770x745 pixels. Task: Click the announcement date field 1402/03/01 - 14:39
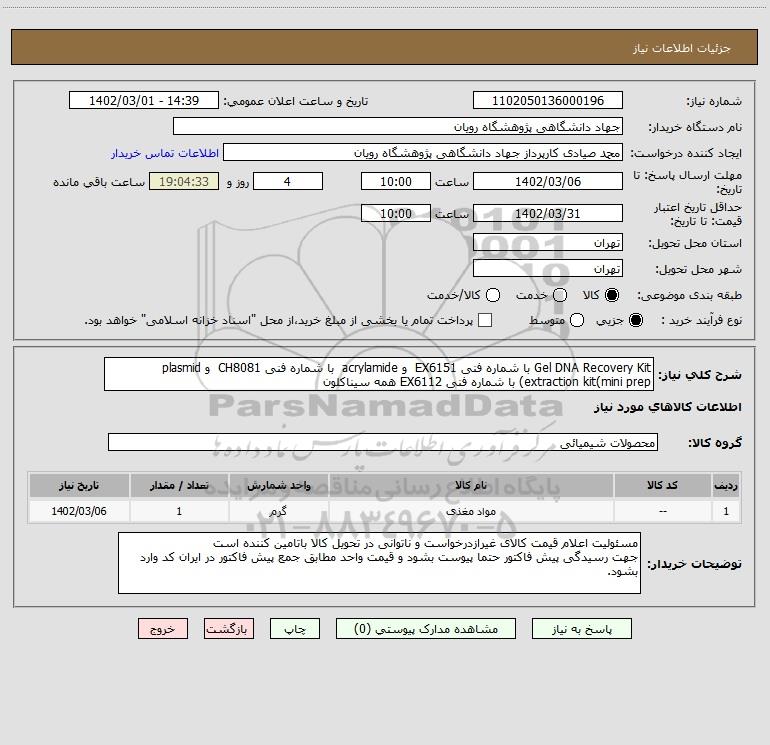click(x=144, y=100)
